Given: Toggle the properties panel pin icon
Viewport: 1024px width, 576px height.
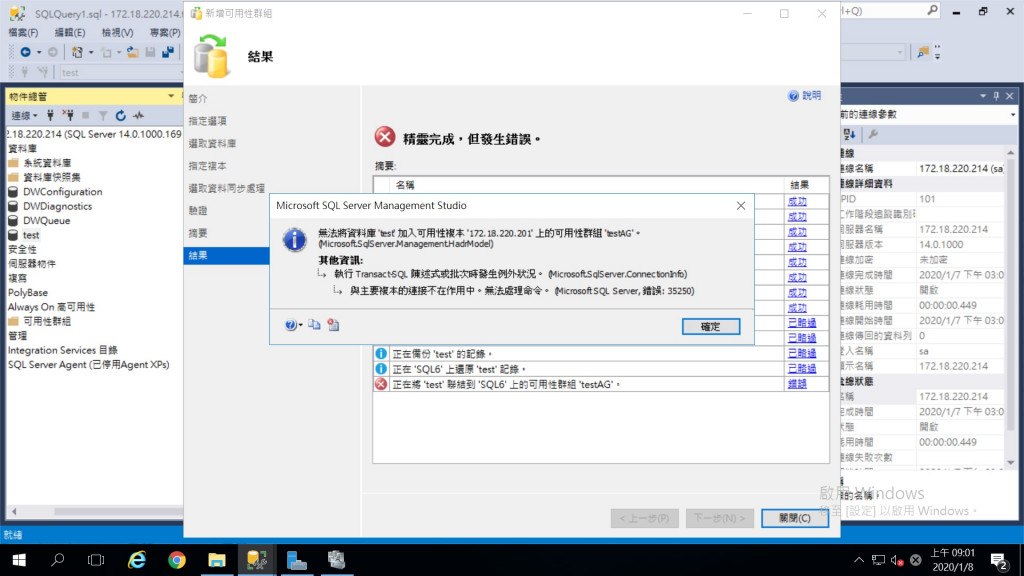Looking at the screenshot, I should pos(996,96).
